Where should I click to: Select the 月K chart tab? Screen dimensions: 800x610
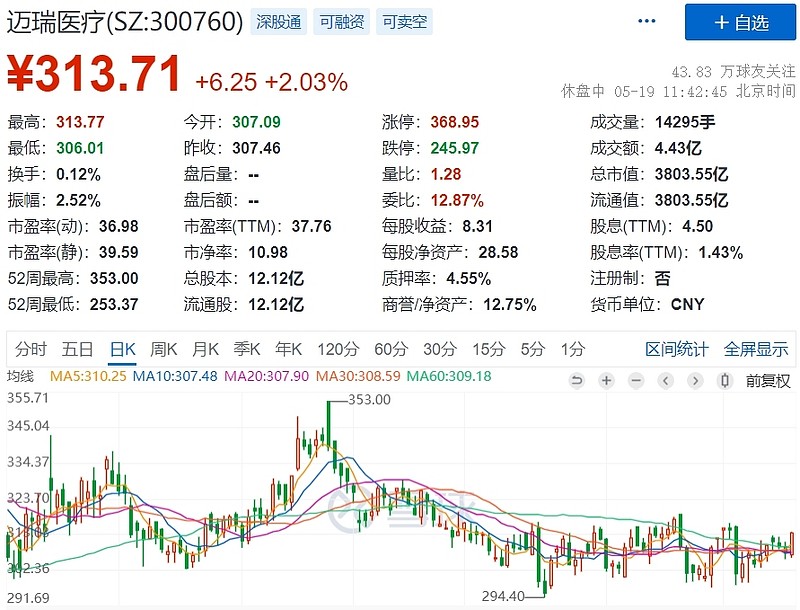click(x=206, y=349)
